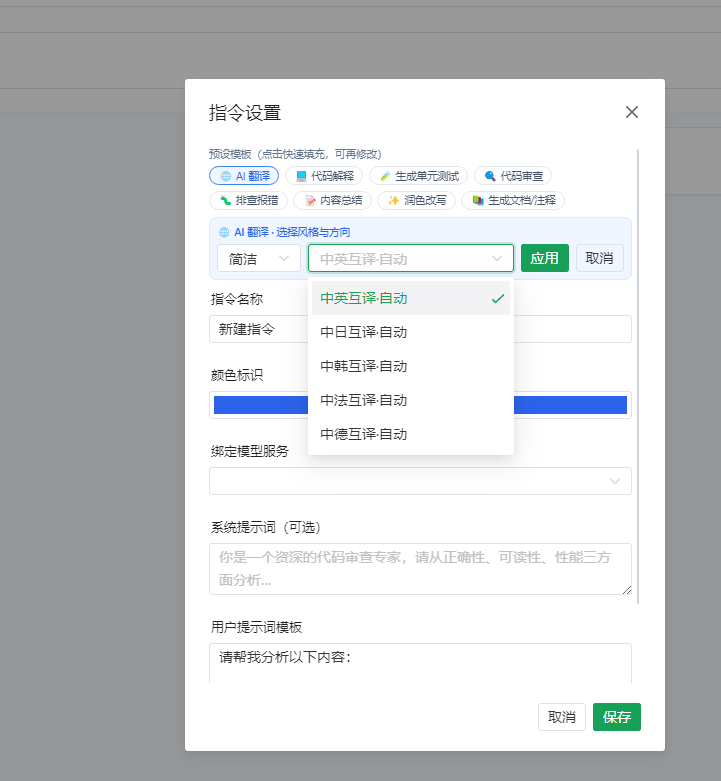Open the blue 颜色标识 color picker

[420, 405]
